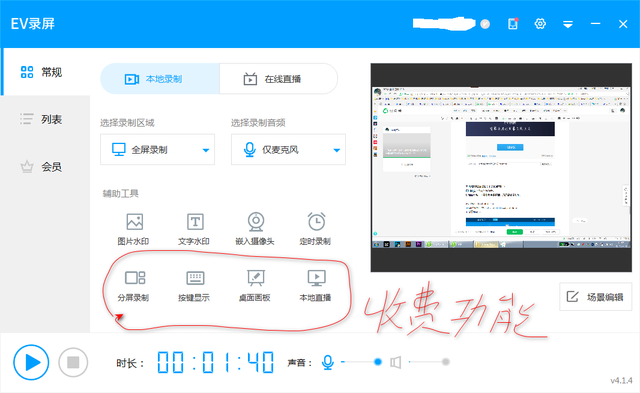Toggle the speaker icon in the bottom bar
The width and height of the screenshot is (640, 393).
point(396,362)
